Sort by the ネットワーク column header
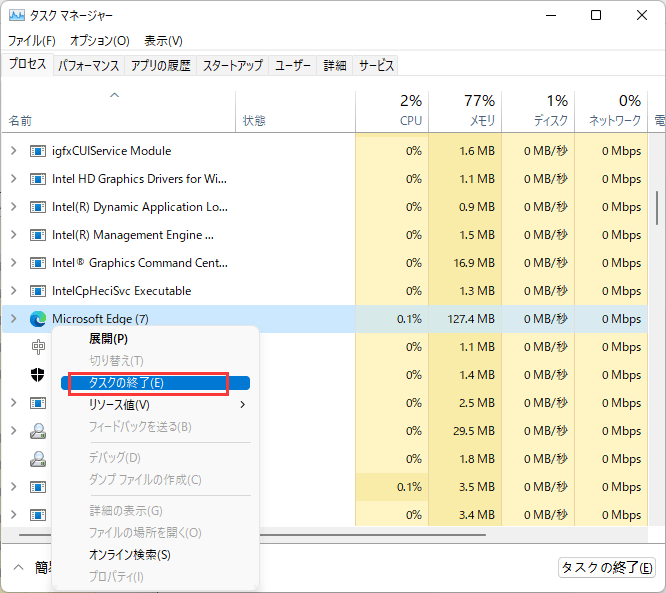Image resolution: width=666 pixels, height=593 pixels. [x=611, y=111]
